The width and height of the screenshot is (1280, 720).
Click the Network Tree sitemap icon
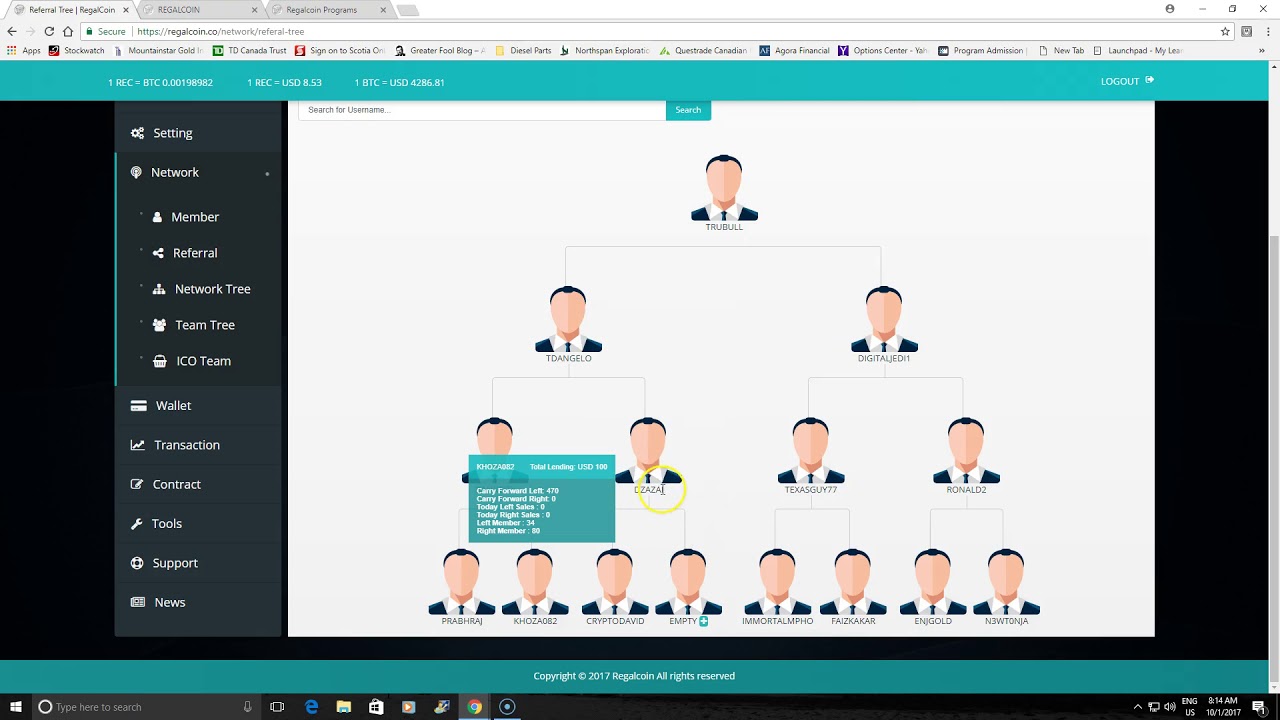[x=159, y=289]
